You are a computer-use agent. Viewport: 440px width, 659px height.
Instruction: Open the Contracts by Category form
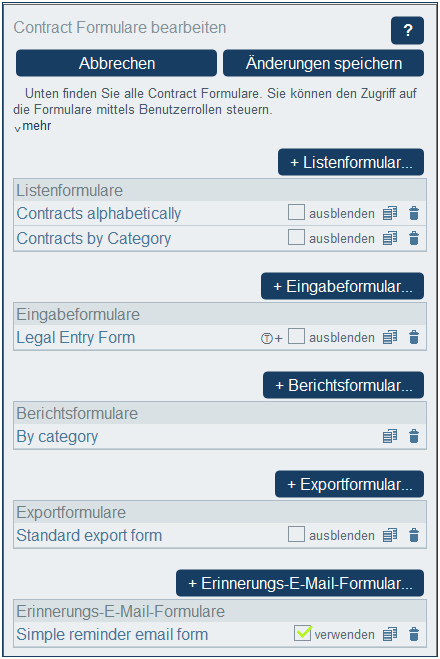[x=94, y=238]
